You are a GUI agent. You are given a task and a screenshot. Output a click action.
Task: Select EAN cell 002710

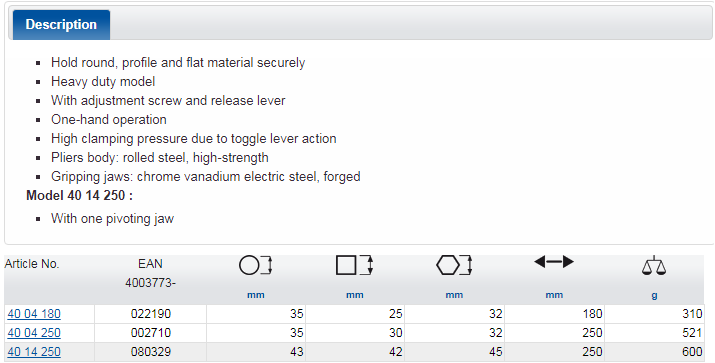pos(150,333)
